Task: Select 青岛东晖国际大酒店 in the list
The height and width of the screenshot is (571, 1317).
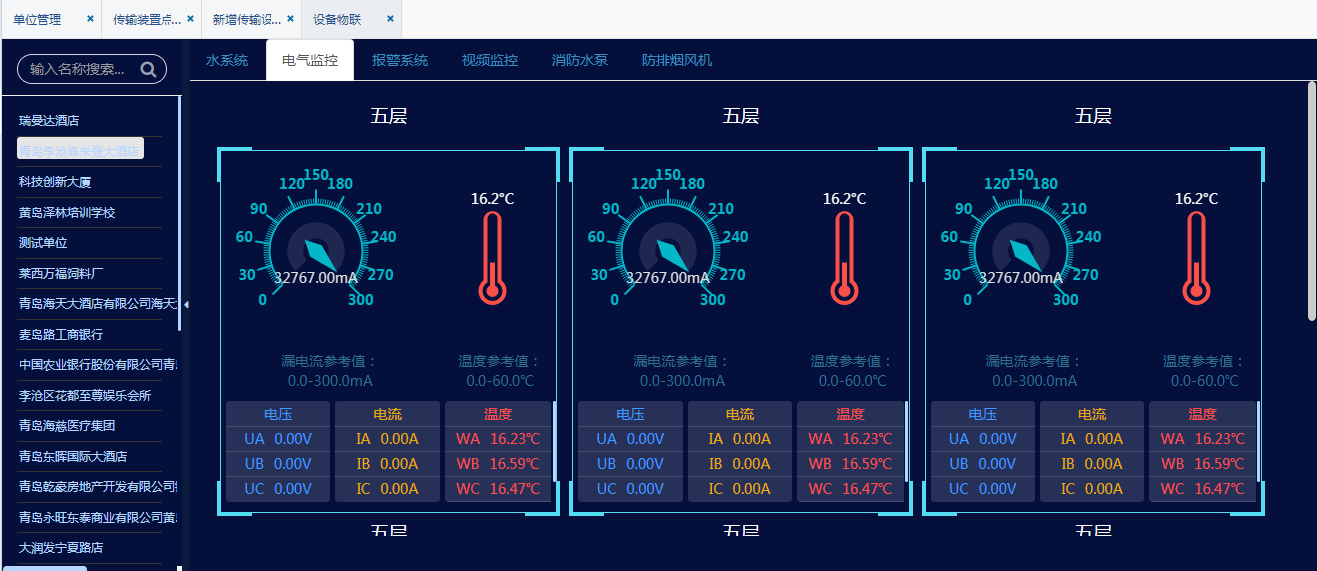Action: click(73, 456)
